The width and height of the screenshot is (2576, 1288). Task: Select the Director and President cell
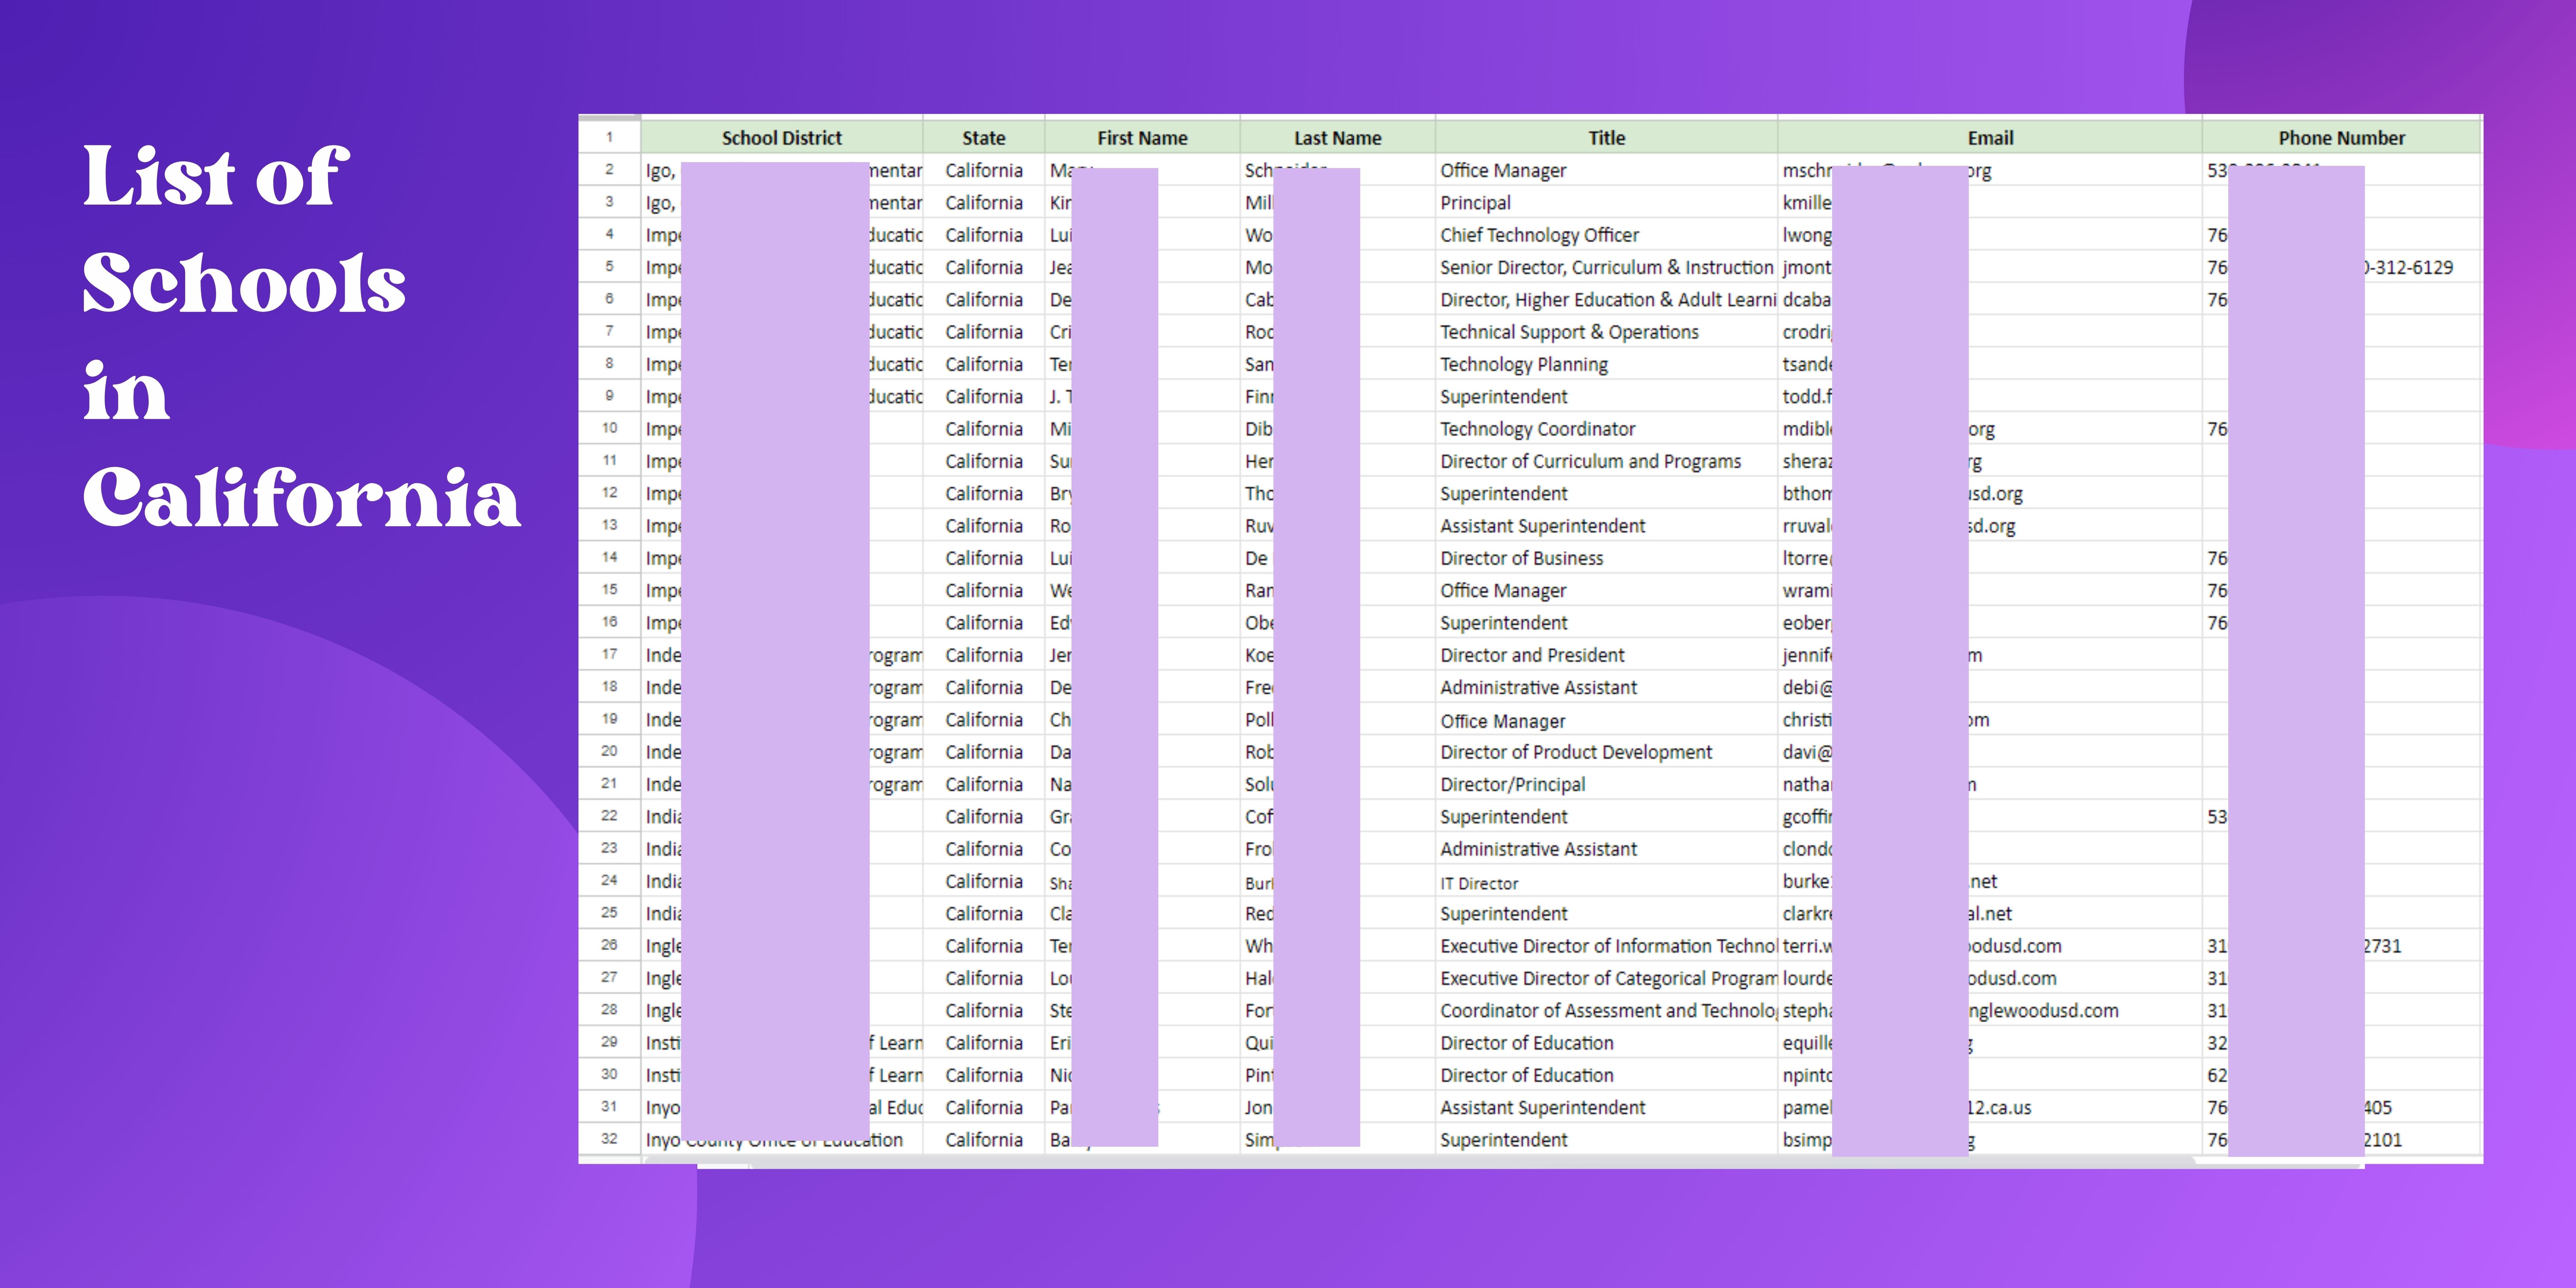pos(1532,655)
